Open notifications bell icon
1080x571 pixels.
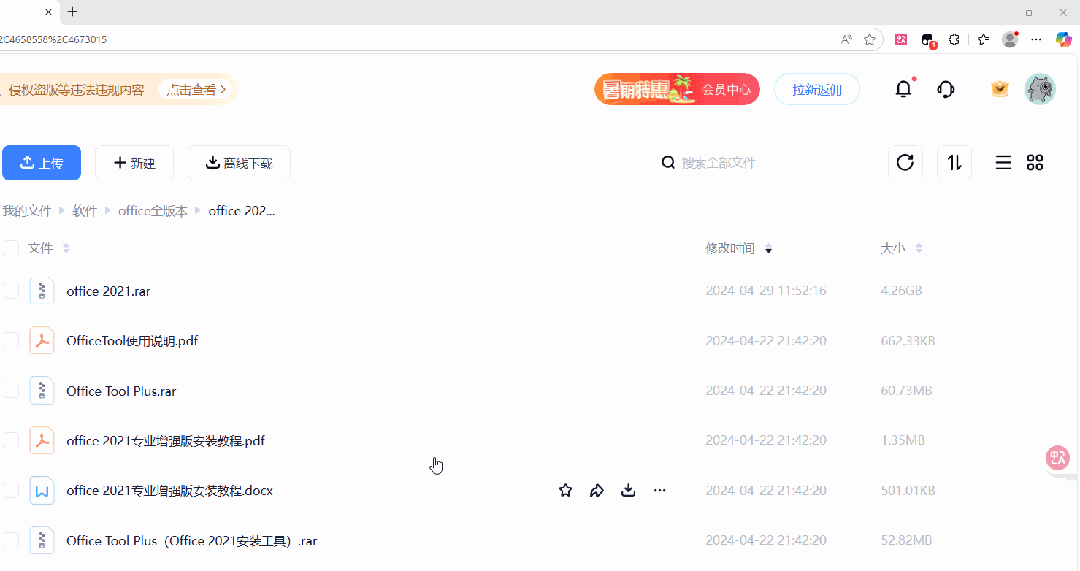click(x=903, y=89)
